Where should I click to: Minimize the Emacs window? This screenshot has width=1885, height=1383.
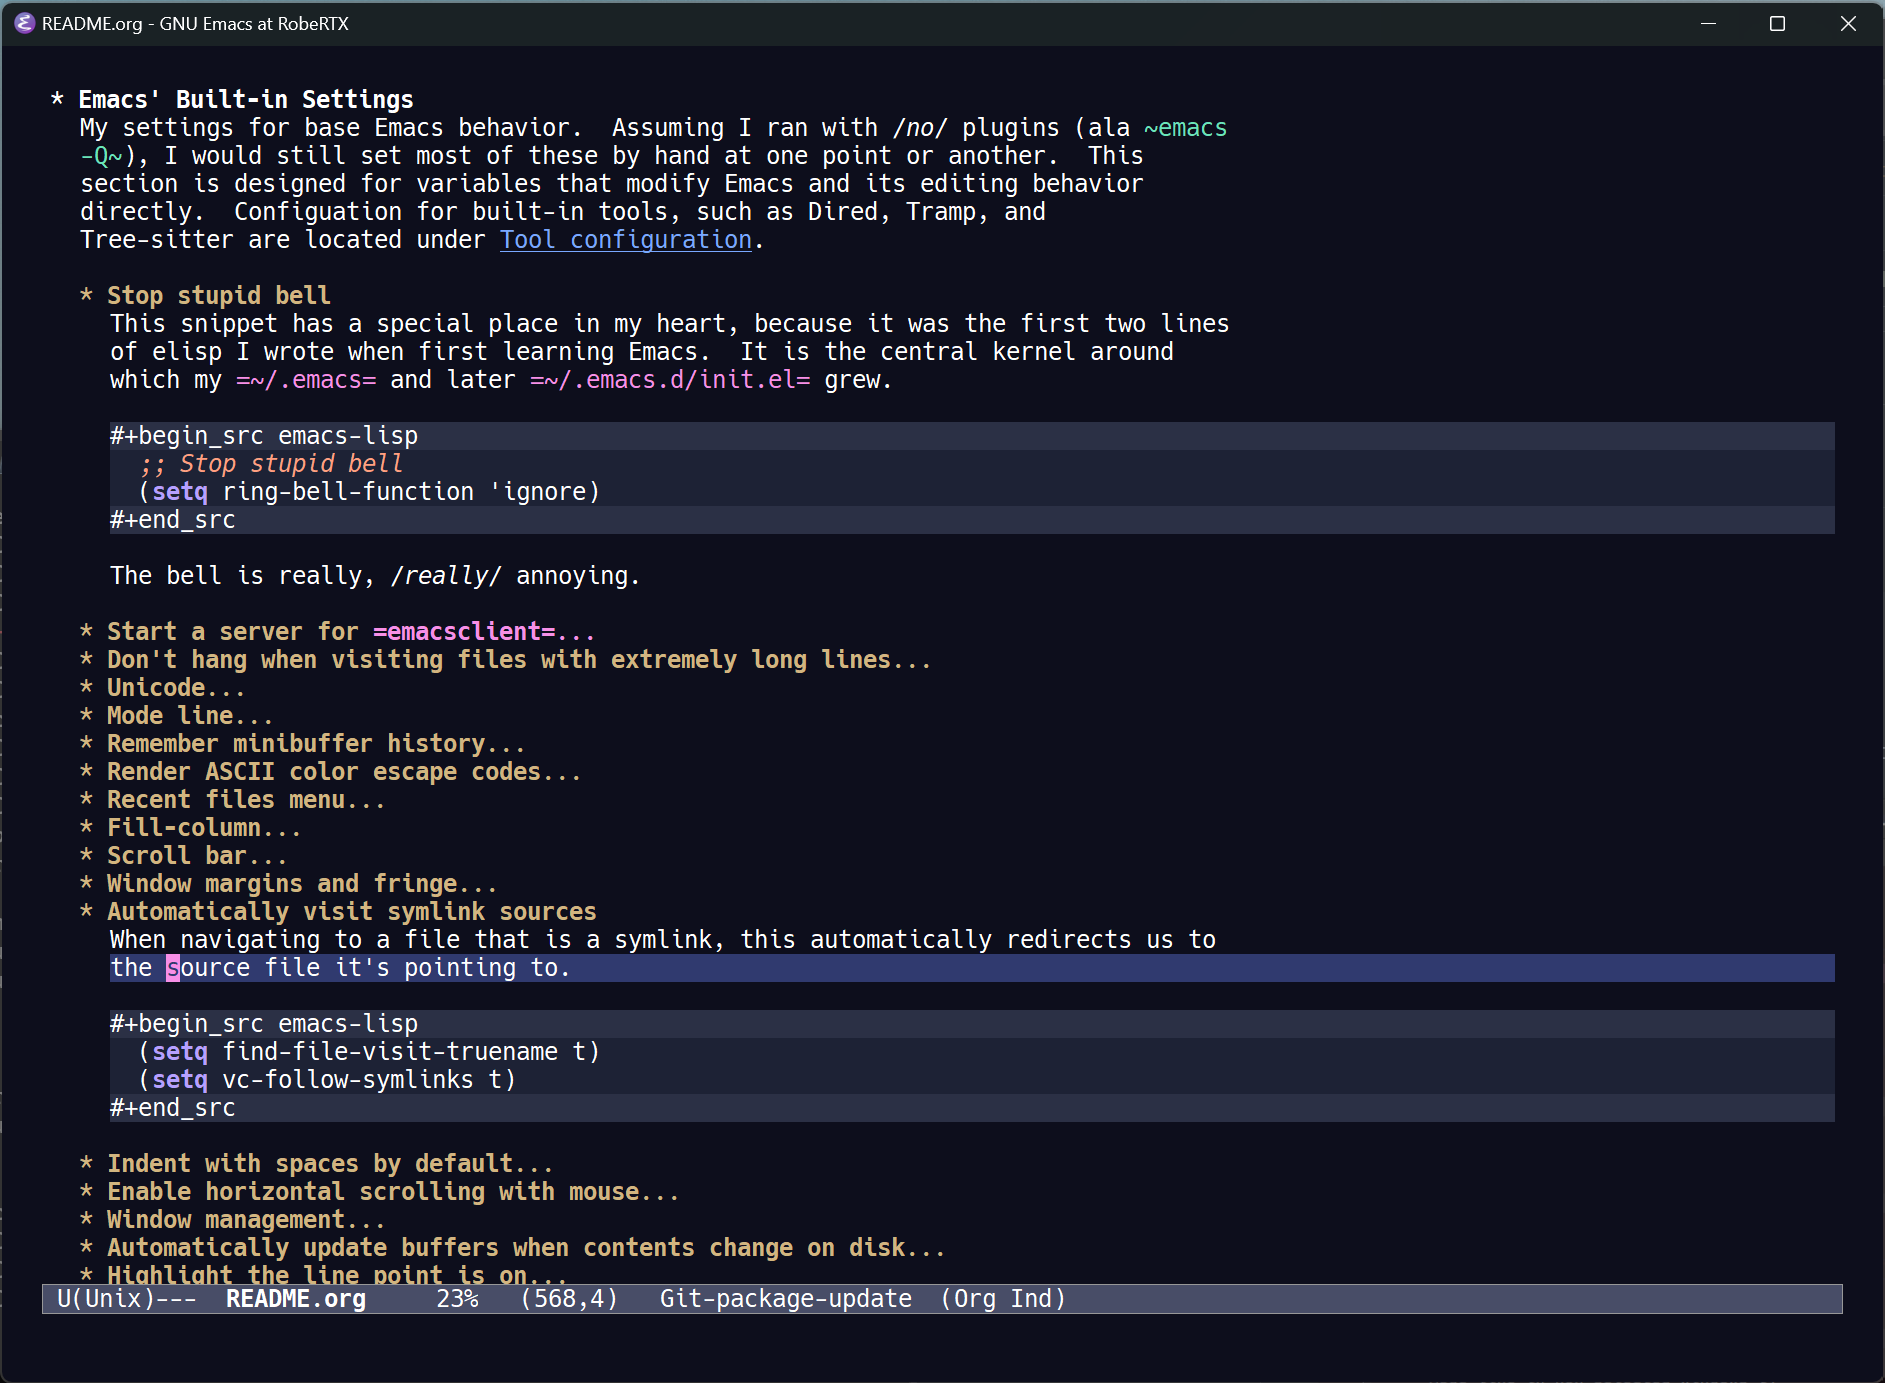pyautogui.click(x=1708, y=23)
